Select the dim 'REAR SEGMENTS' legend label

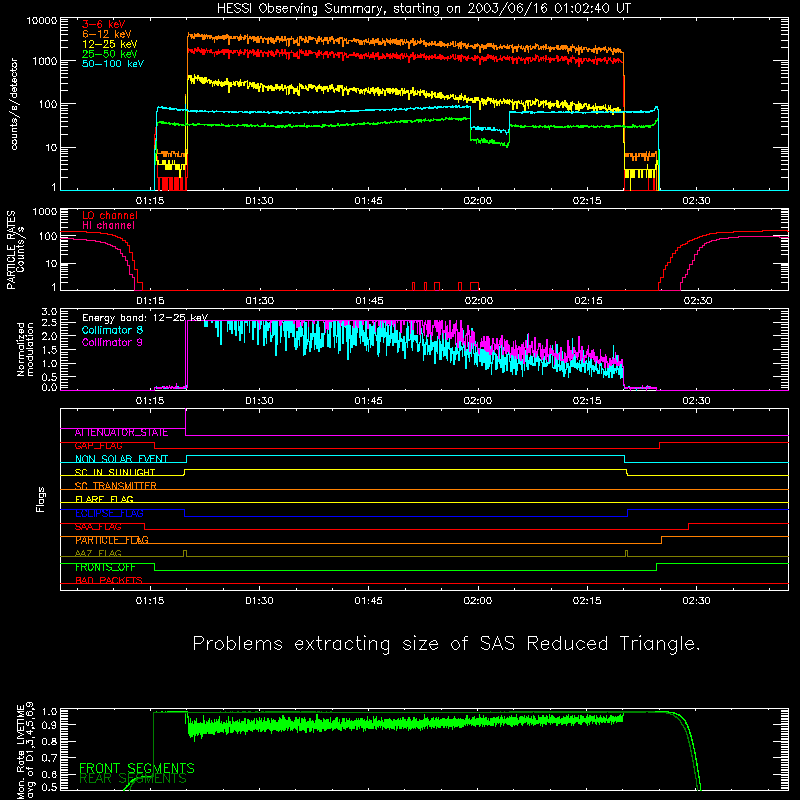click(133, 779)
